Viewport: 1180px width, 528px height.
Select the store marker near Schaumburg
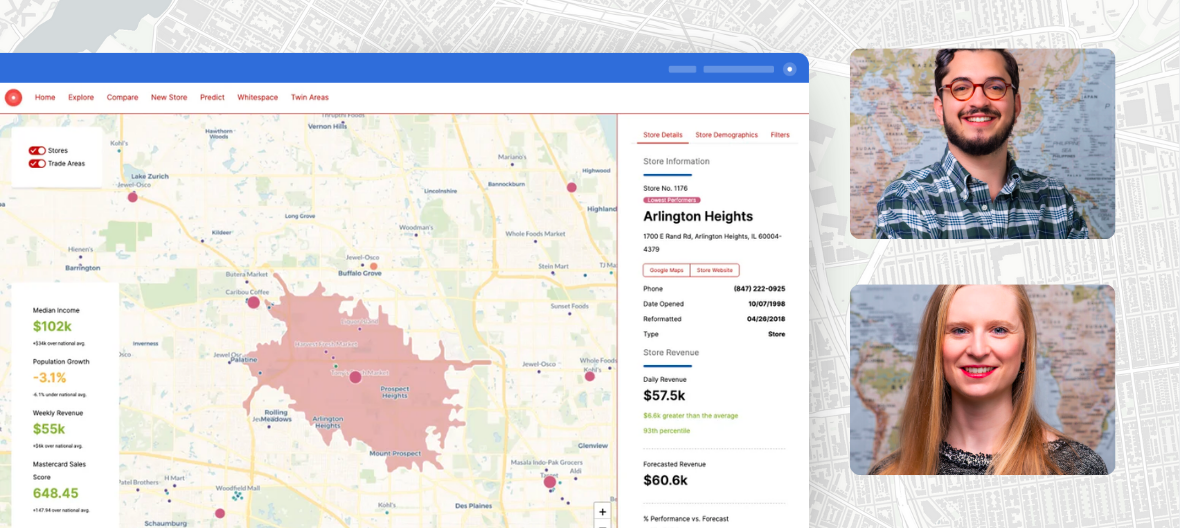[220, 514]
